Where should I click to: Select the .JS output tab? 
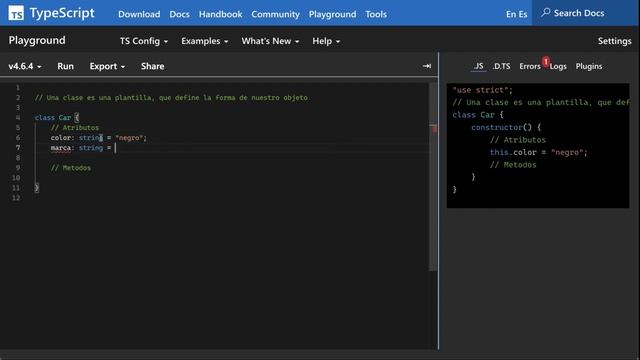tap(478, 66)
